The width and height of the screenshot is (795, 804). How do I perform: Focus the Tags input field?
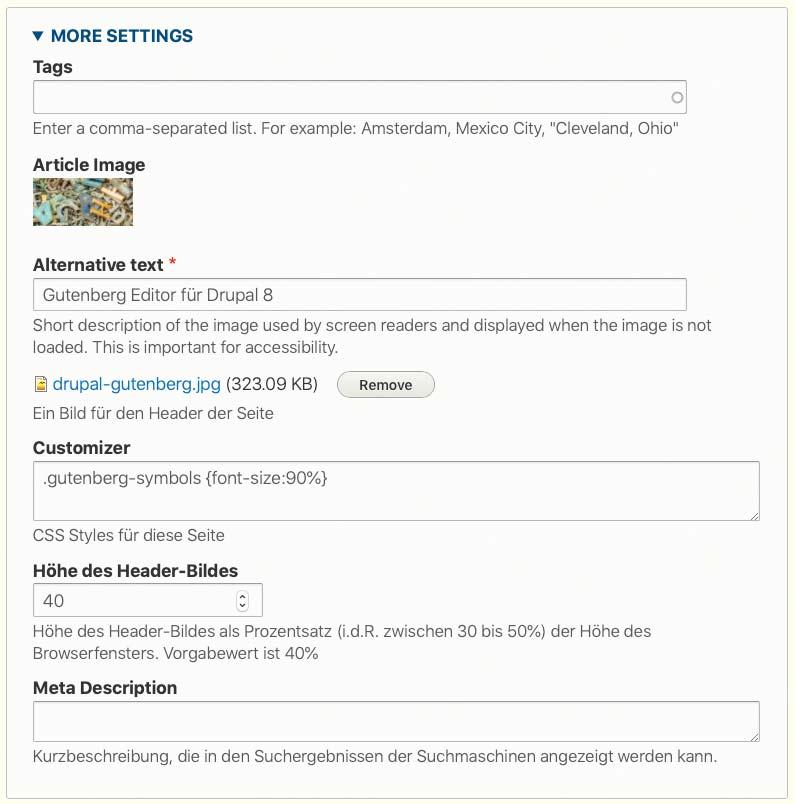tap(360, 97)
